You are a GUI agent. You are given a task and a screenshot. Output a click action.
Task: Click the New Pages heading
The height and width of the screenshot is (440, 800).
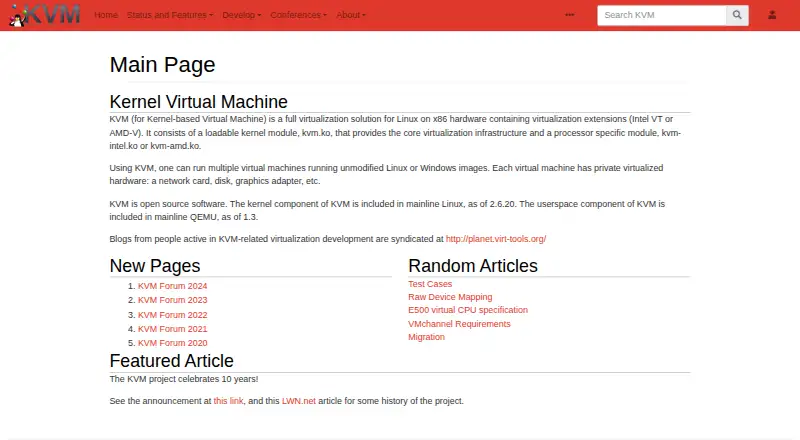point(155,266)
